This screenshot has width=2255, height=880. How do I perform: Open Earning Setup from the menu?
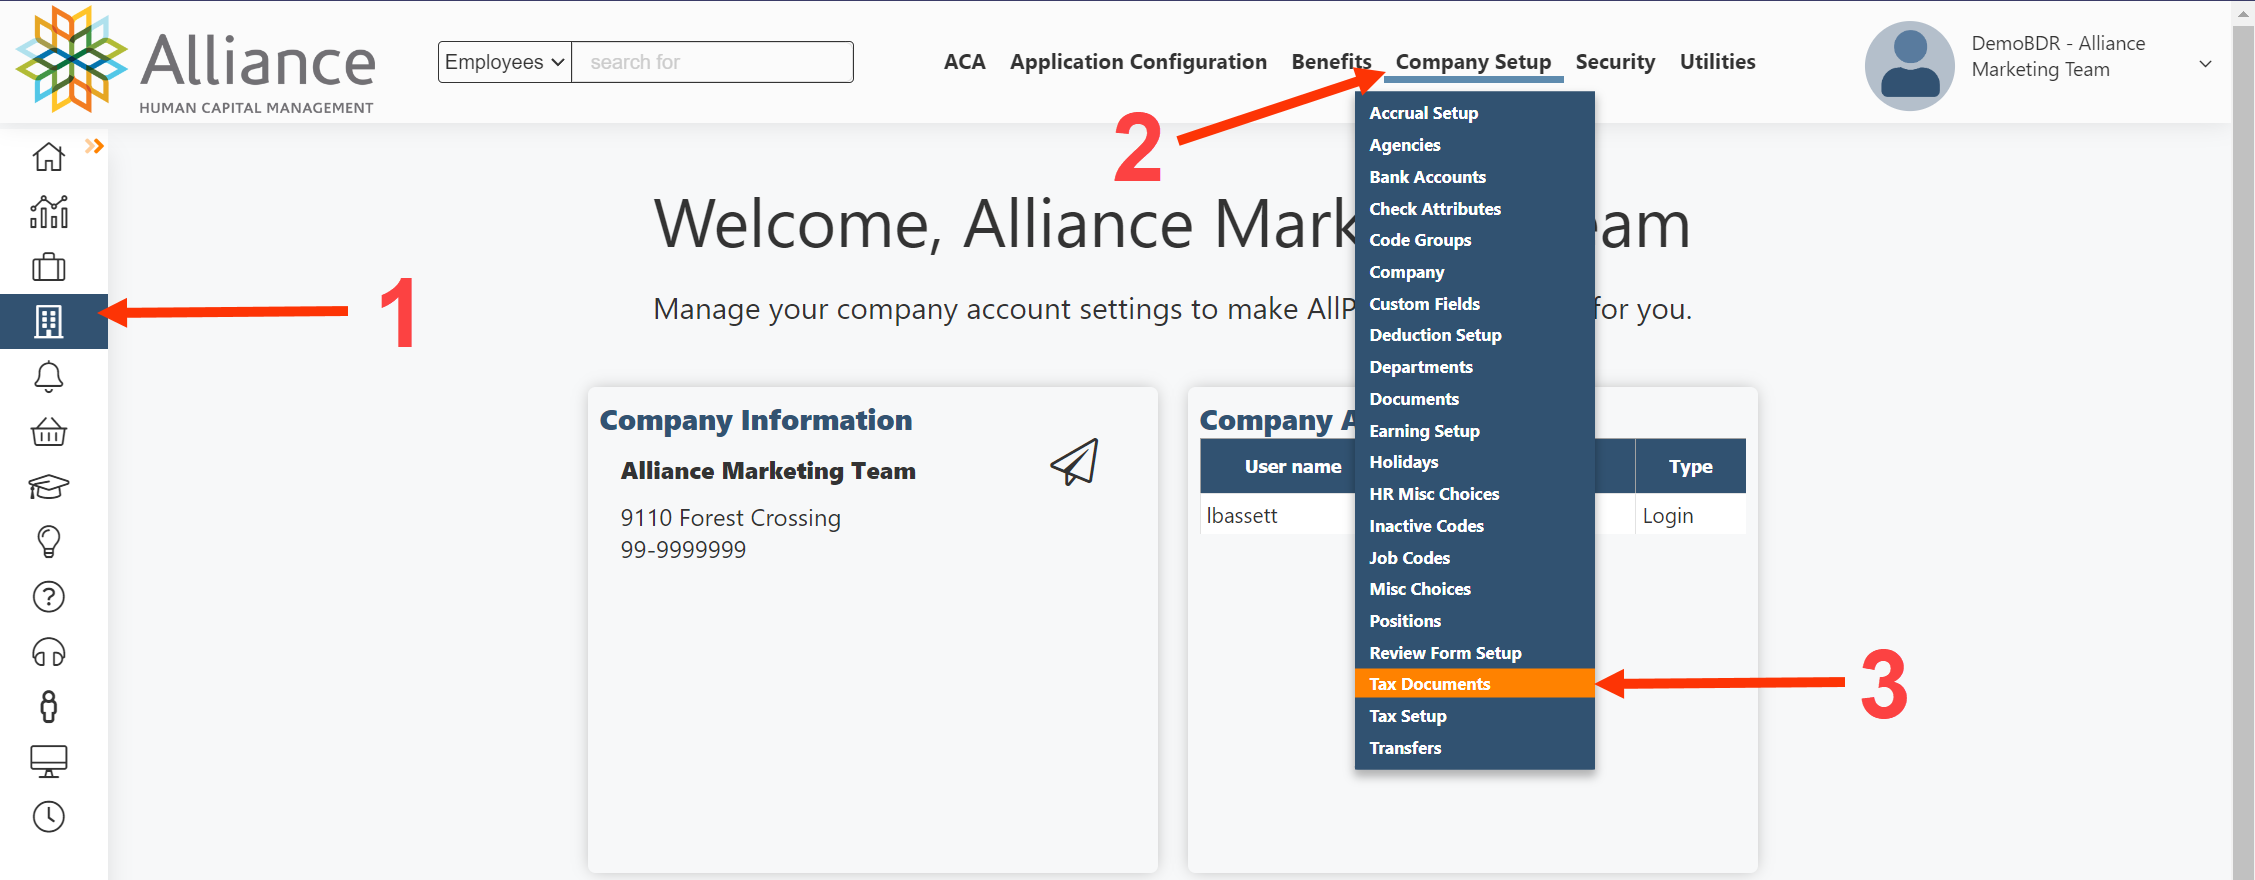pyautogui.click(x=1474, y=431)
